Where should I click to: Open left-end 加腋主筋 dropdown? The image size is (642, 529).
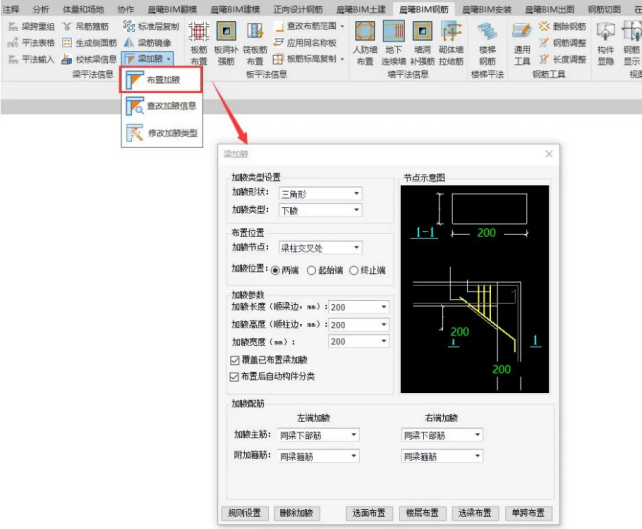pyautogui.click(x=318, y=435)
